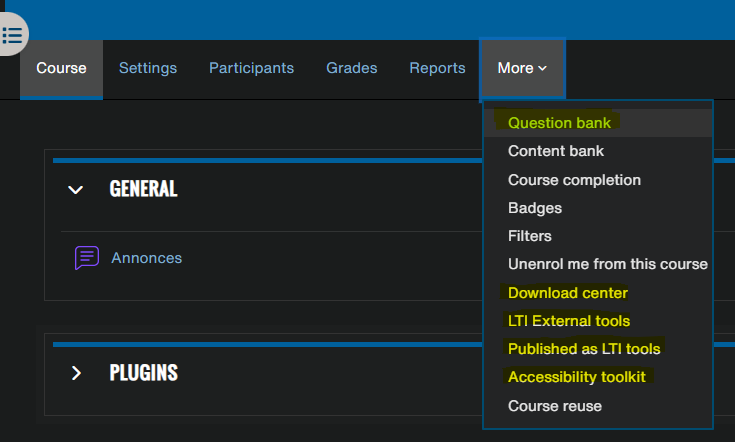Select Question bank from More menu
This screenshot has width=735, height=442.
click(598, 123)
